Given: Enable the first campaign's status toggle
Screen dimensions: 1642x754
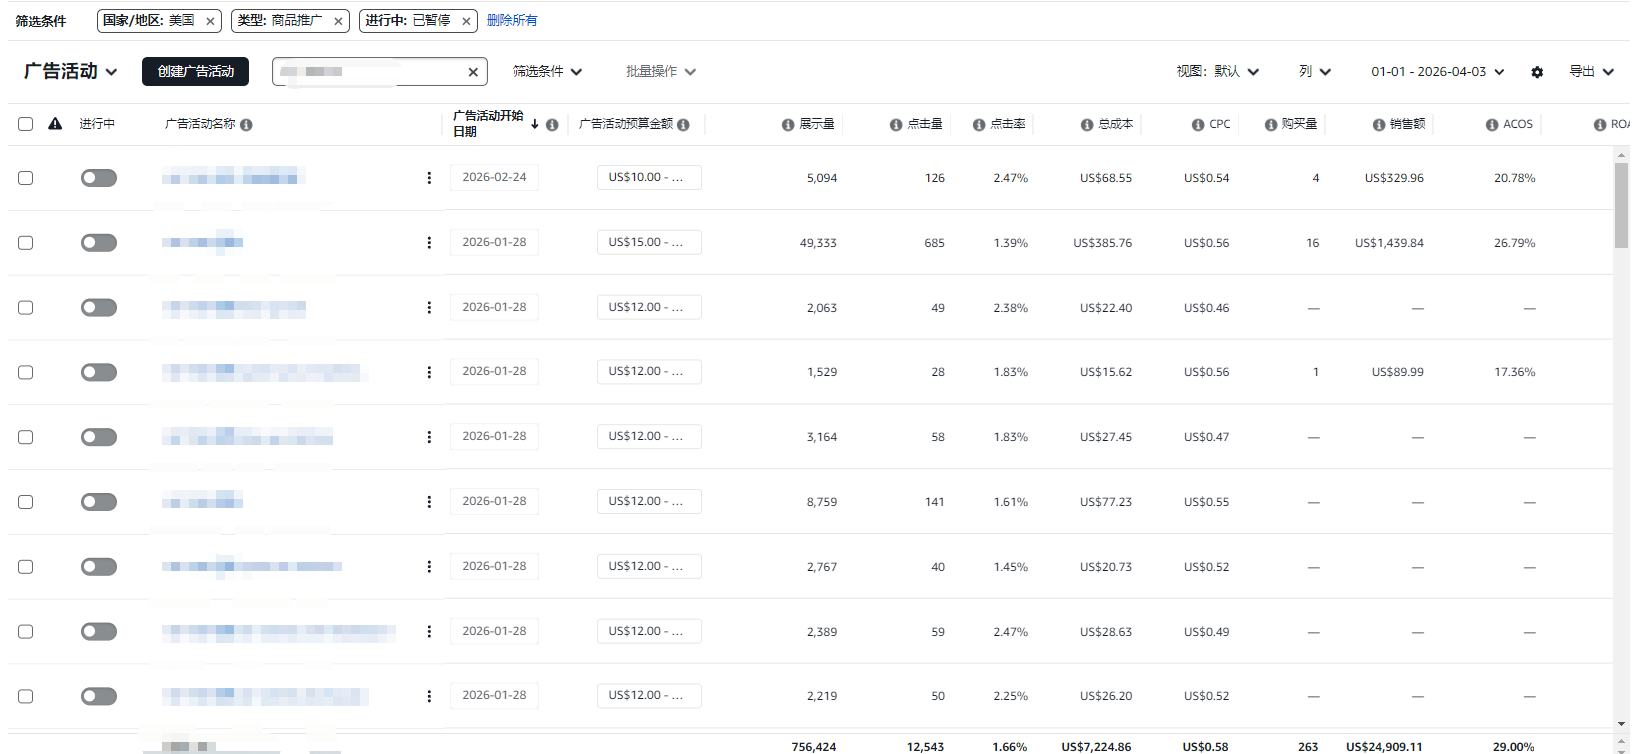Looking at the screenshot, I should click(x=98, y=178).
